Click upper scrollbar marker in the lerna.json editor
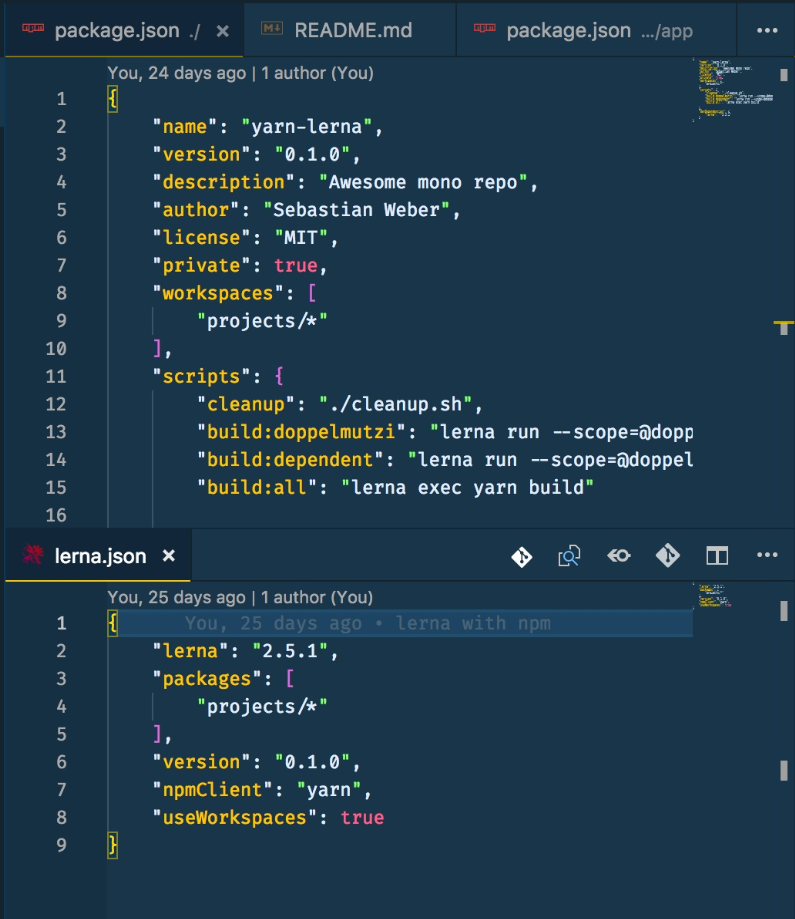This screenshot has height=919, width=795. click(784, 611)
